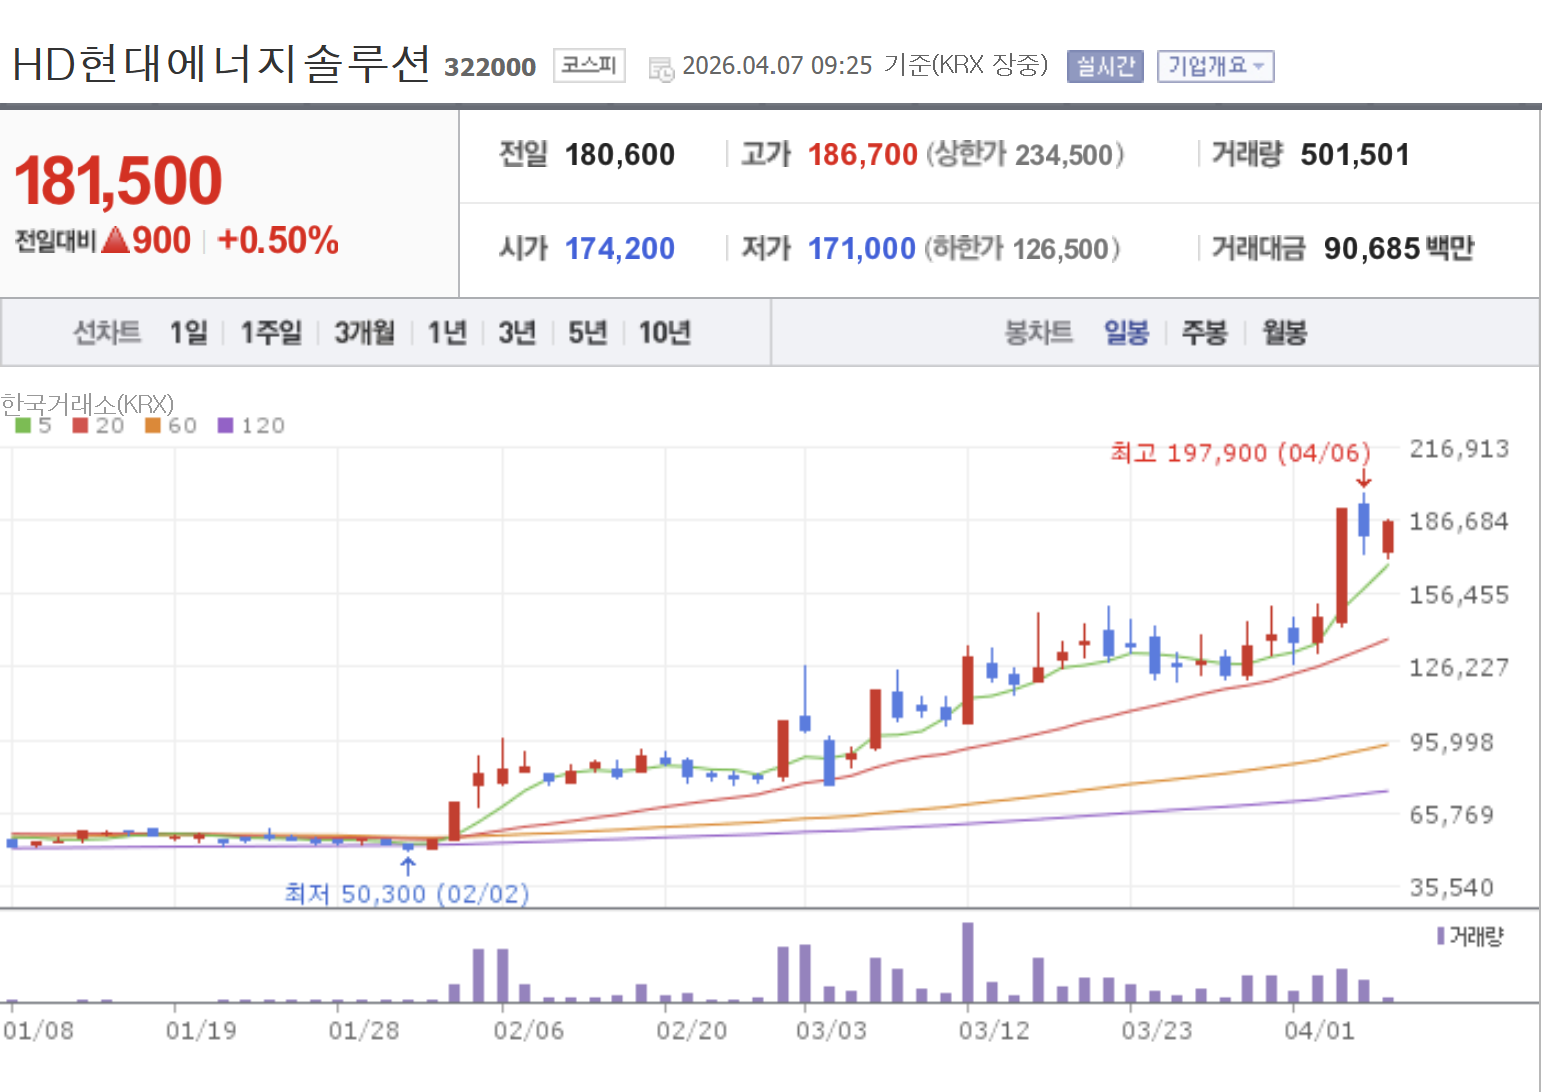Click the purple 거래량 legend marker
The width and height of the screenshot is (1542, 1092).
pos(1441,936)
